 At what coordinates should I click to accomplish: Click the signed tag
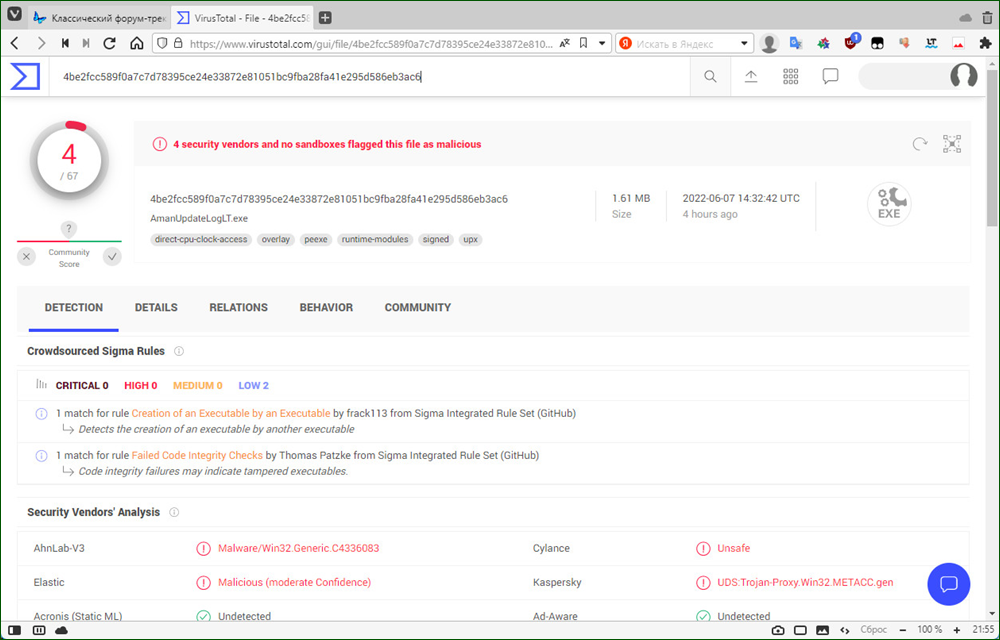tap(436, 240)
